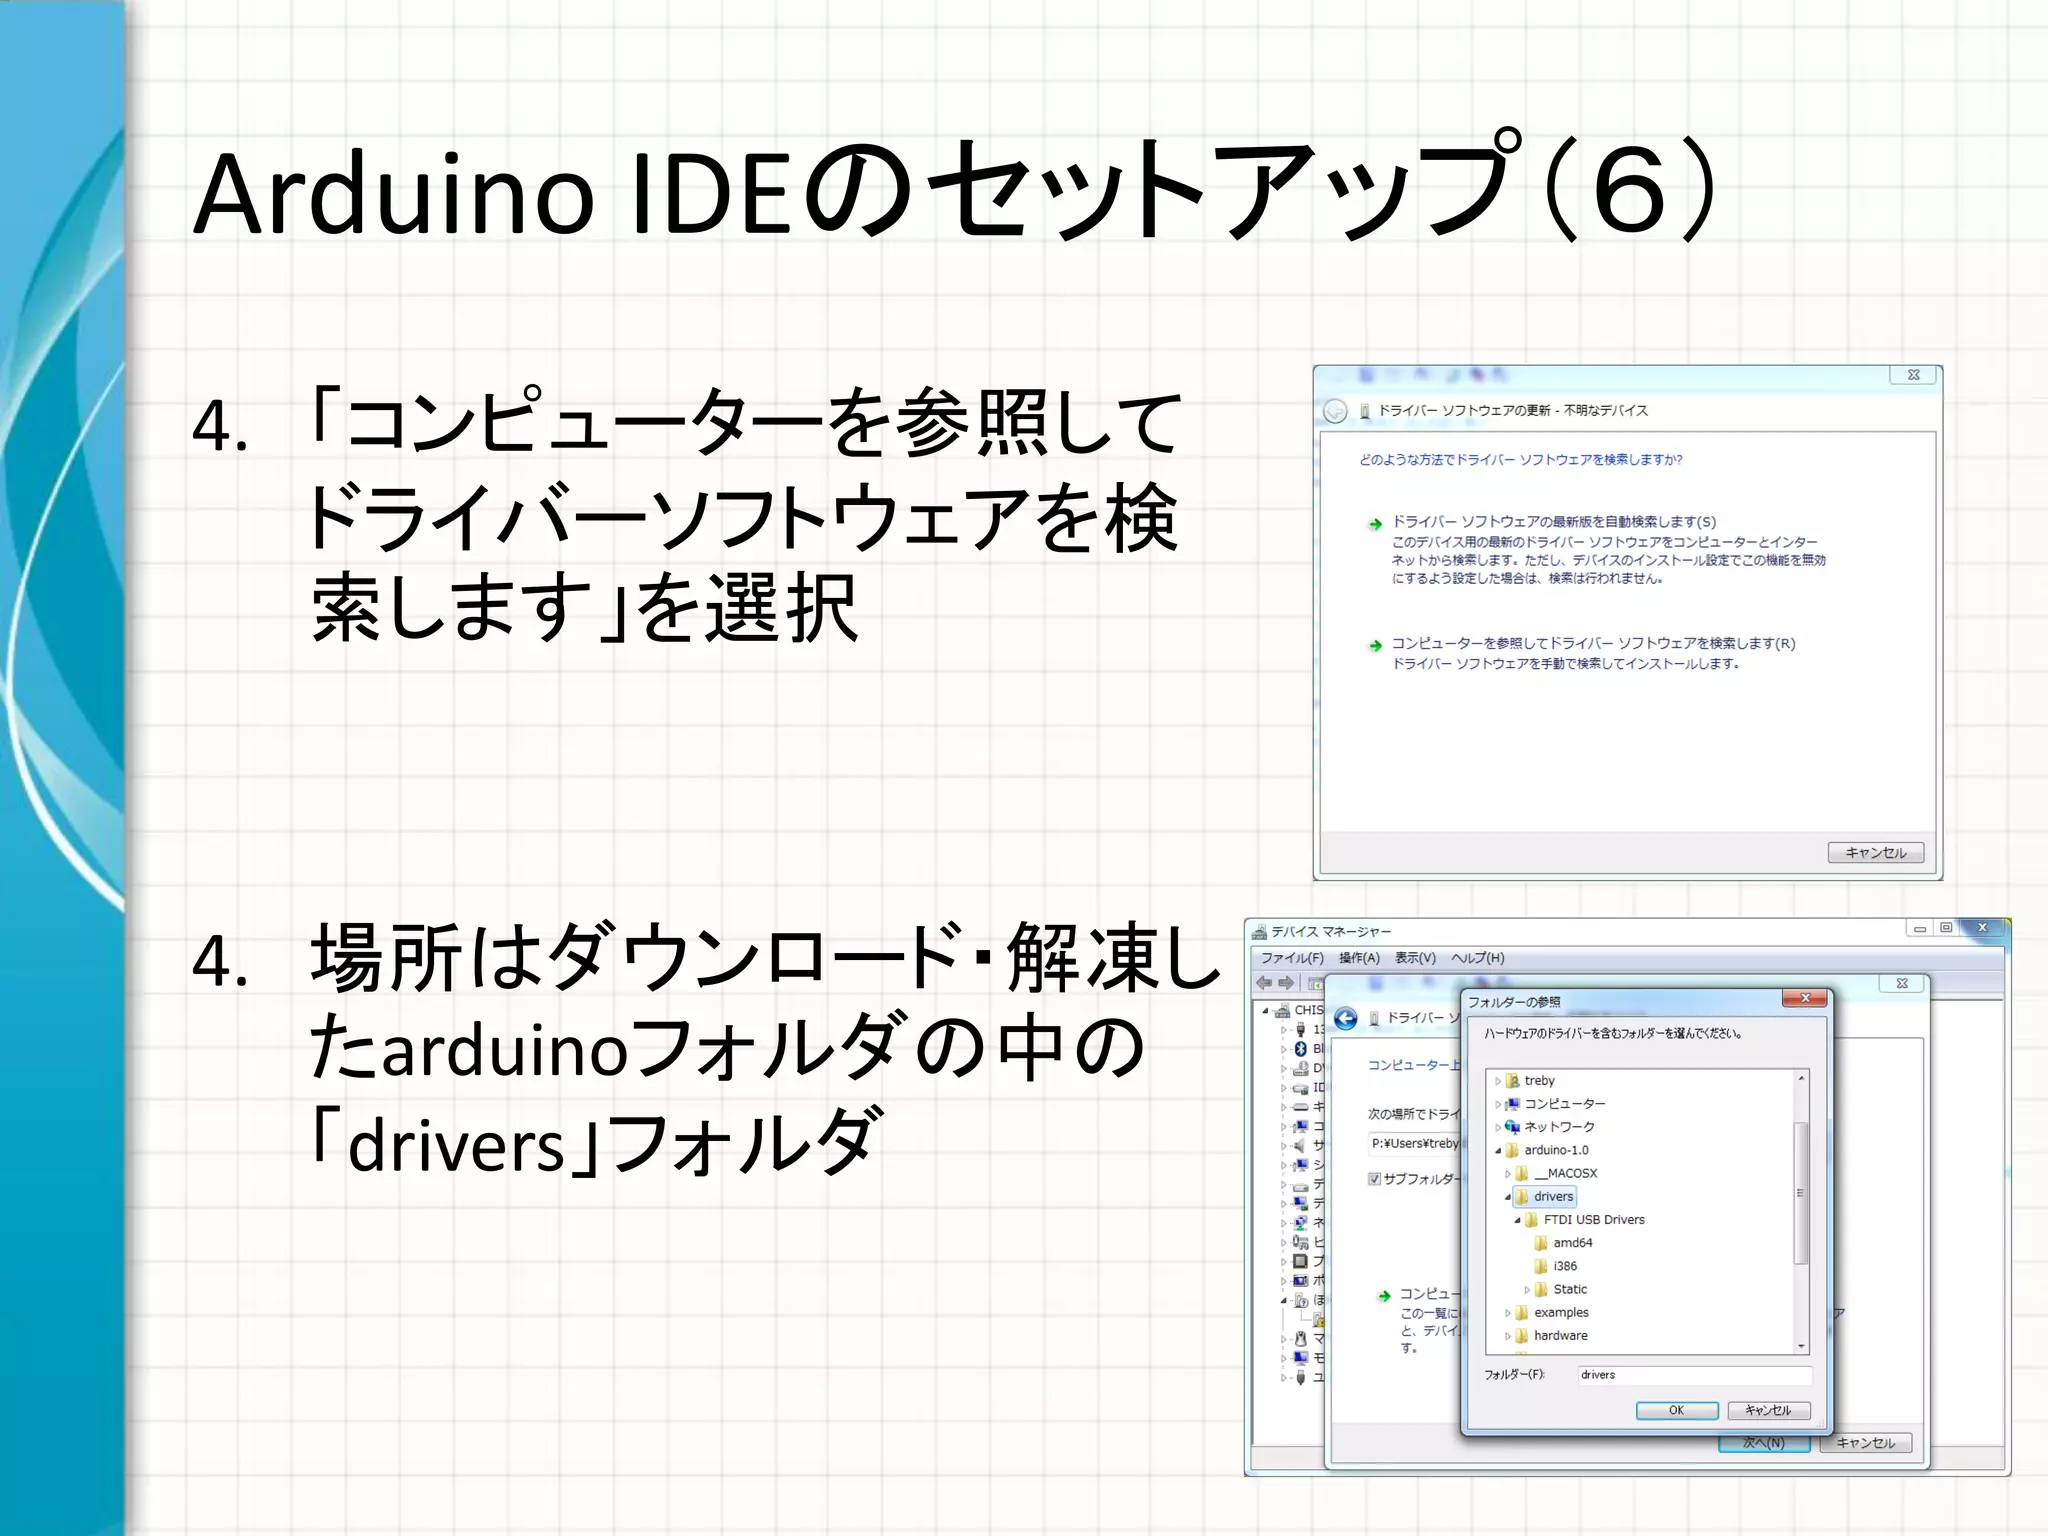Click 次へ(N) next button in wizard
This screenshot has height=1536, width=2048.
coord(1764,1443)
